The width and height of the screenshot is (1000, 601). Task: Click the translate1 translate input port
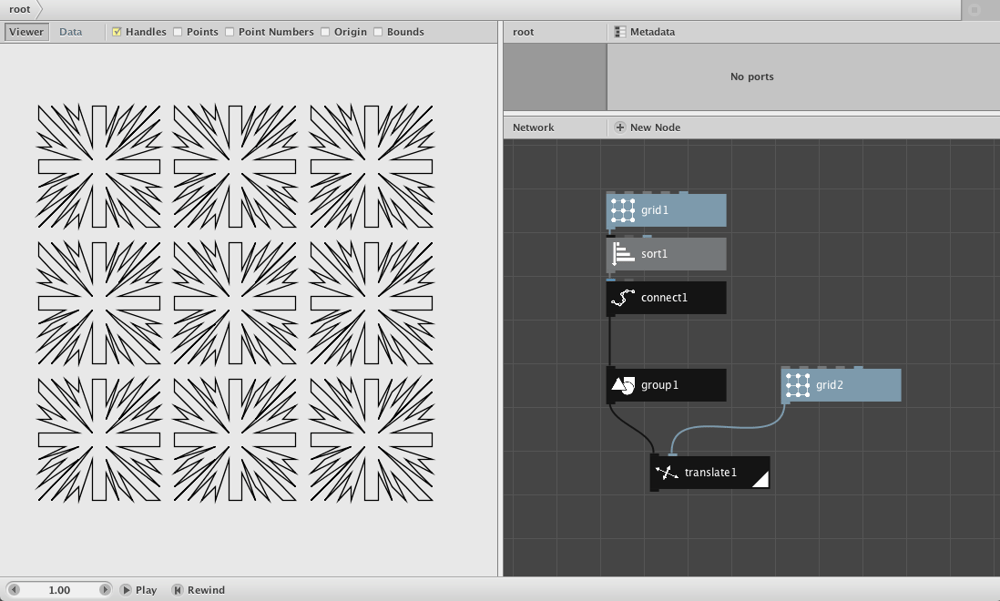tap(672, 455)
